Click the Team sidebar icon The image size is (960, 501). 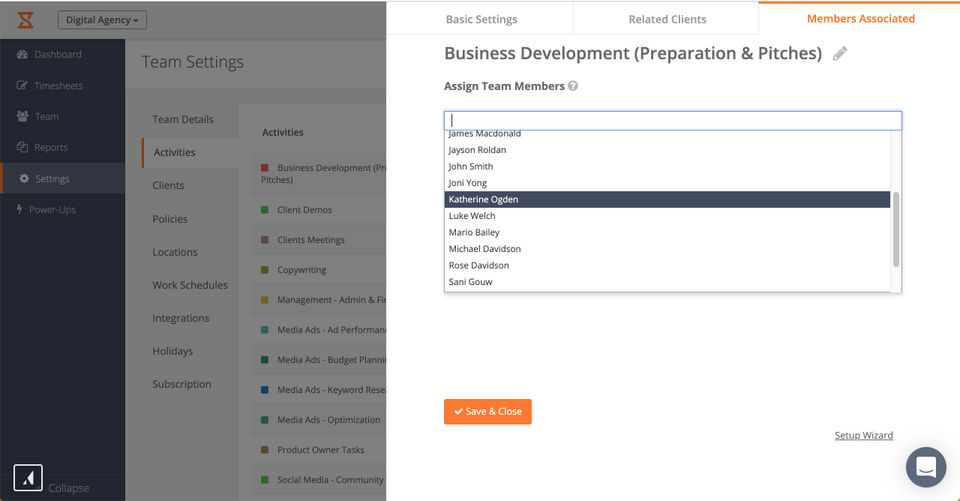(23, 117)
